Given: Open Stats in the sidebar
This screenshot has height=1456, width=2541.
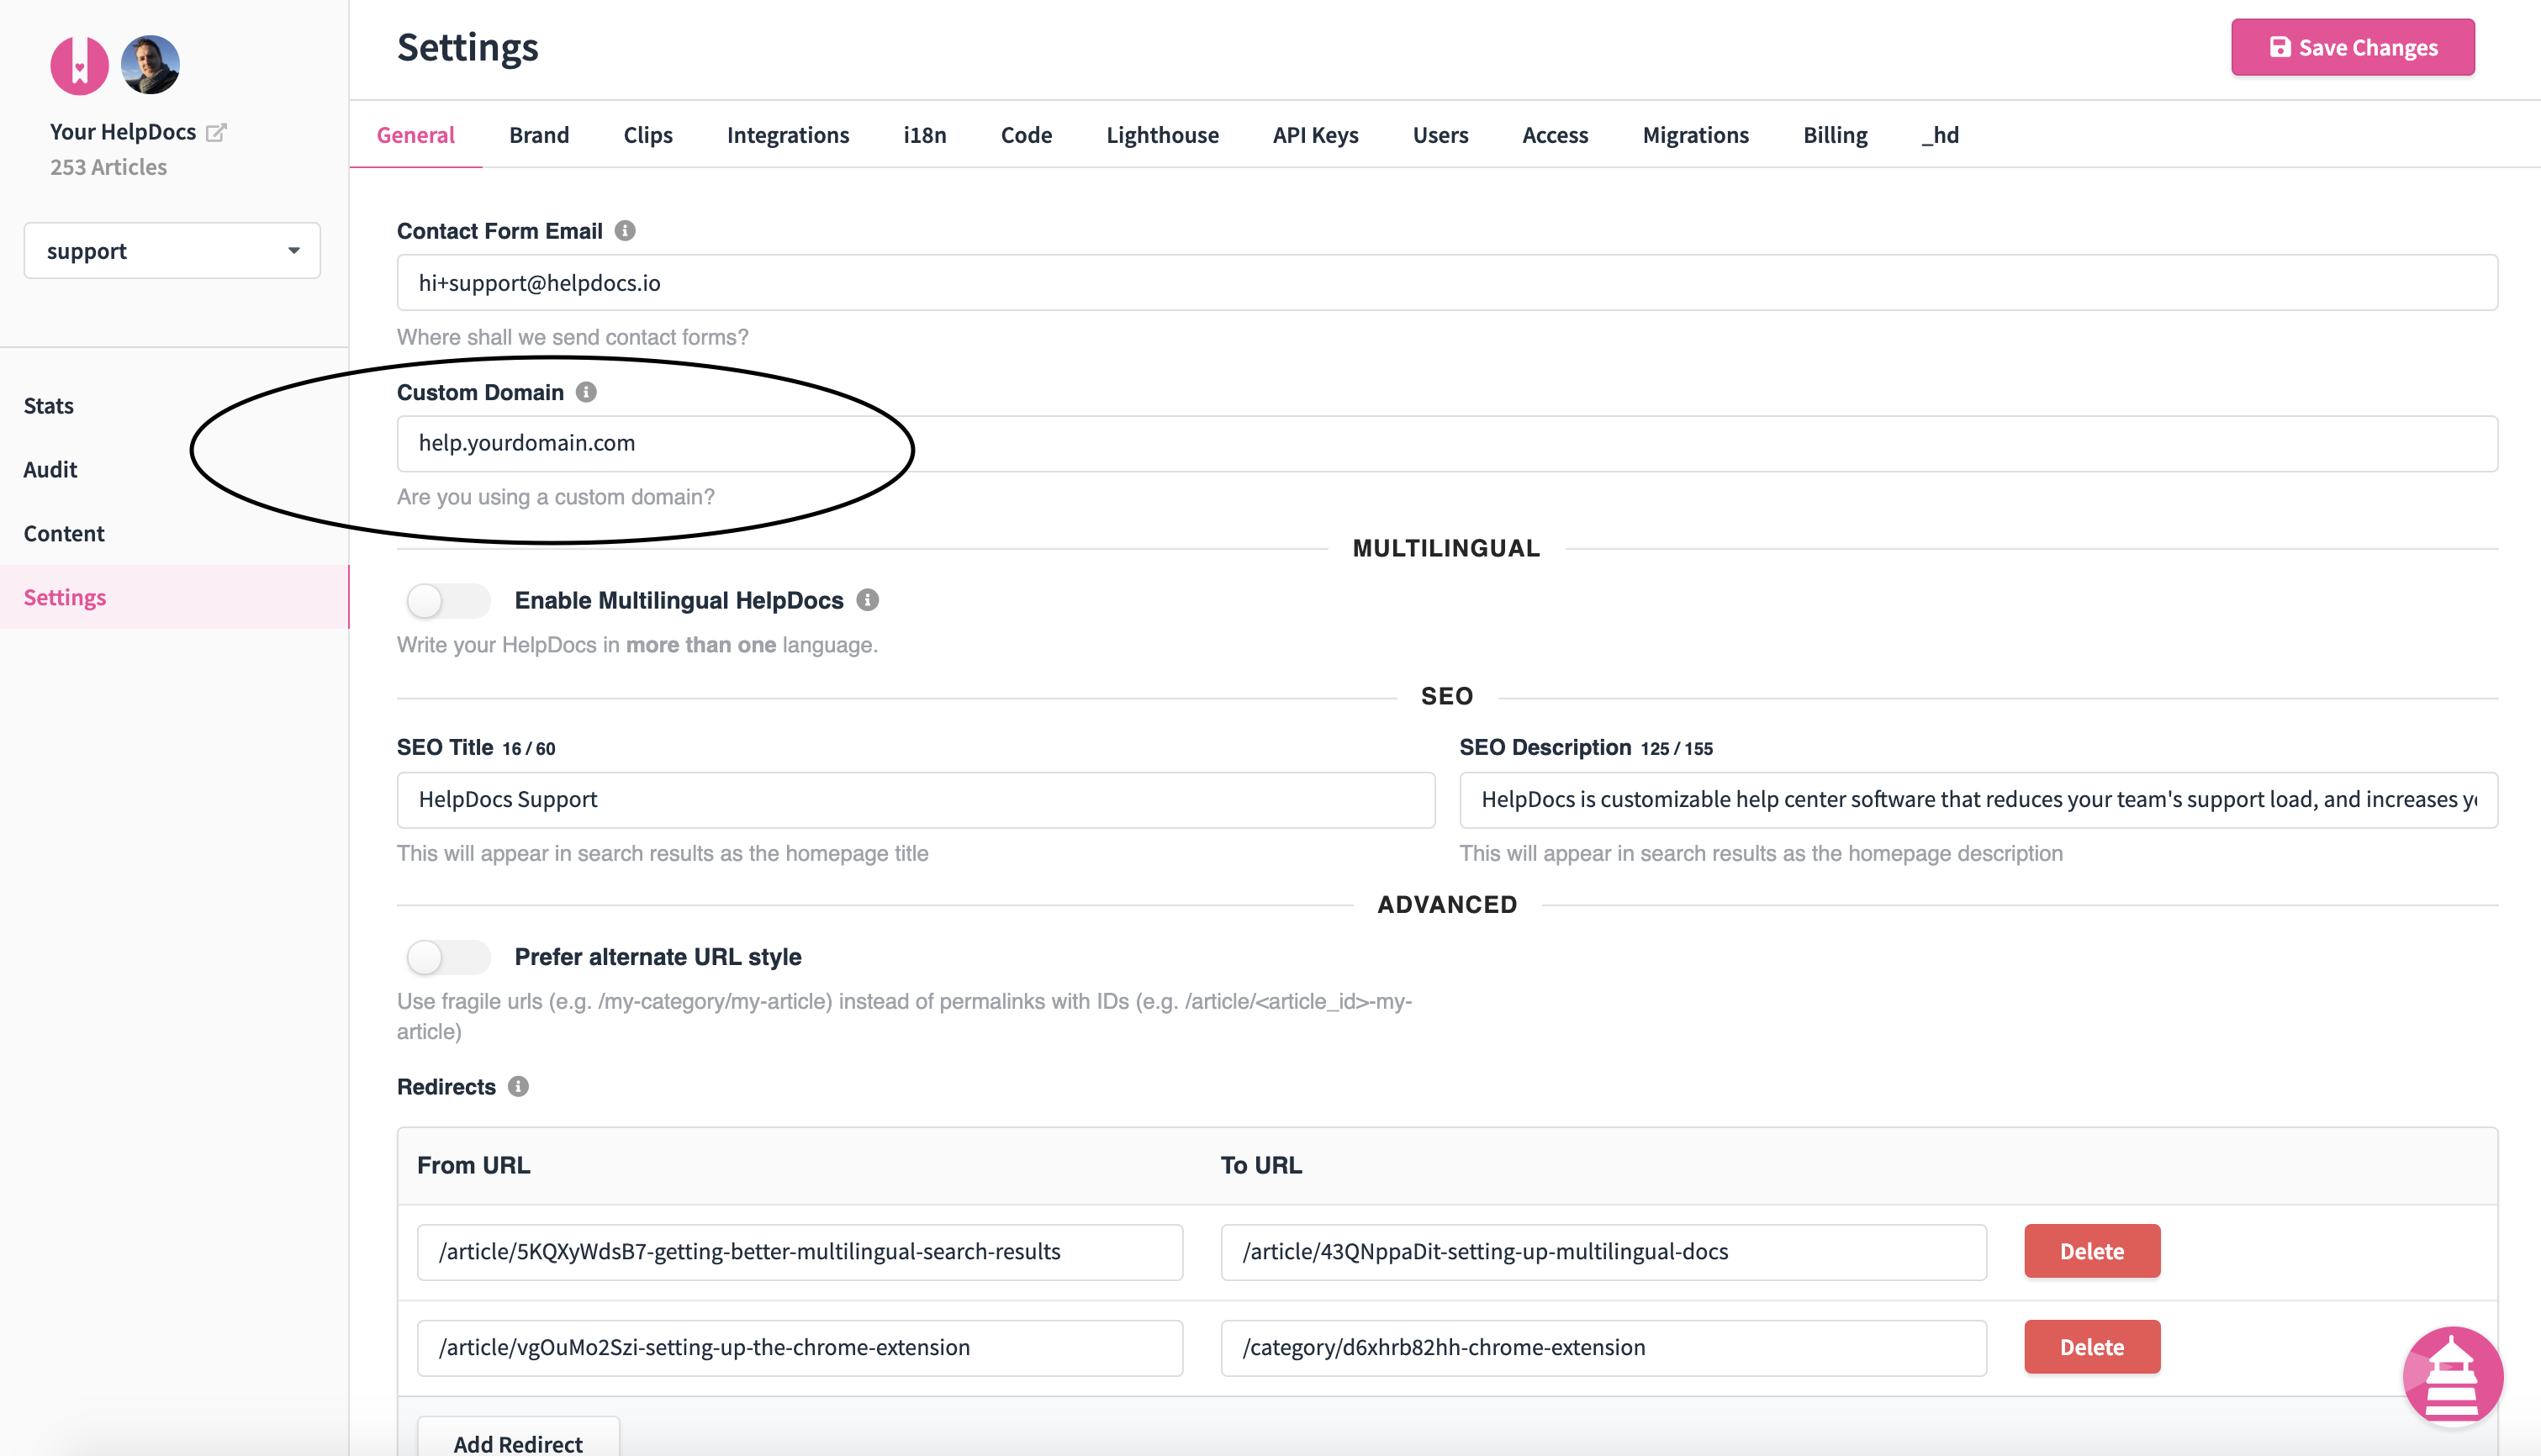Looking at the screenshot, I should (174, 405).
